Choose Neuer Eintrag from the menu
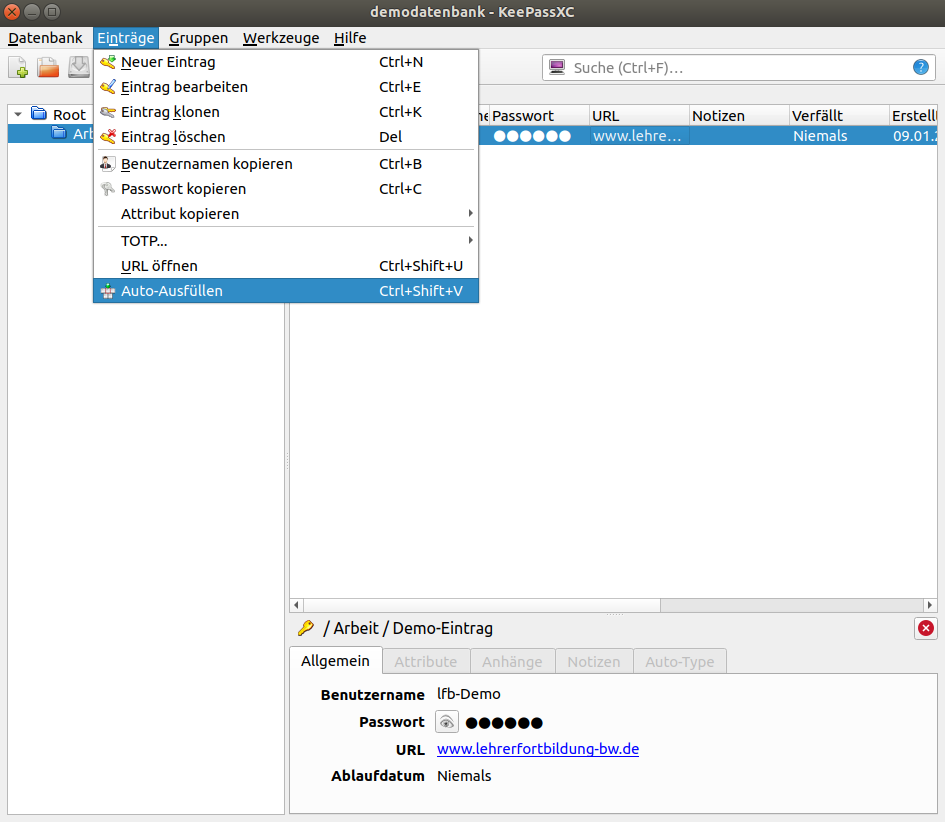The height and width of the screenshot is (822, 945). click(168, 62)
